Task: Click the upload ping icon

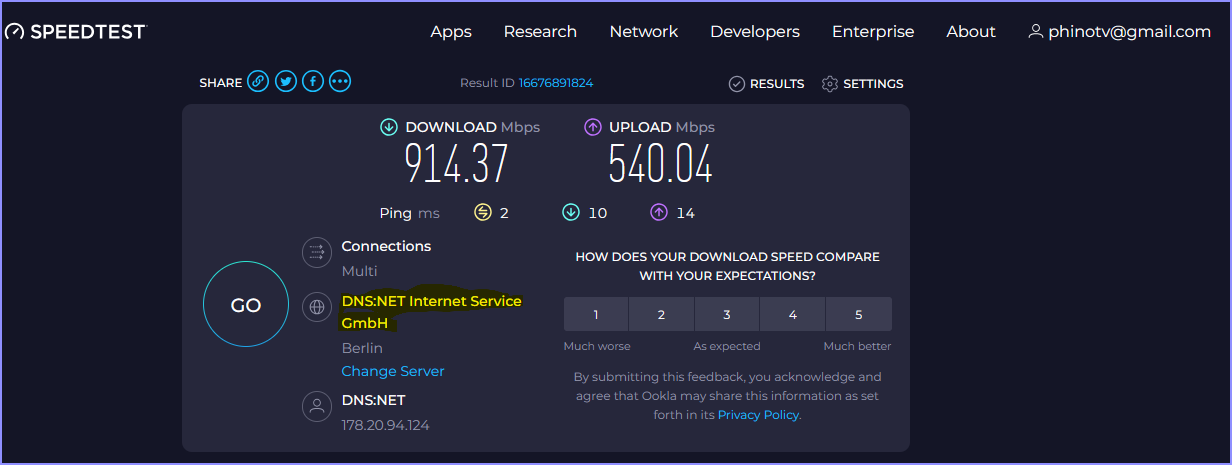Action: 659,212
